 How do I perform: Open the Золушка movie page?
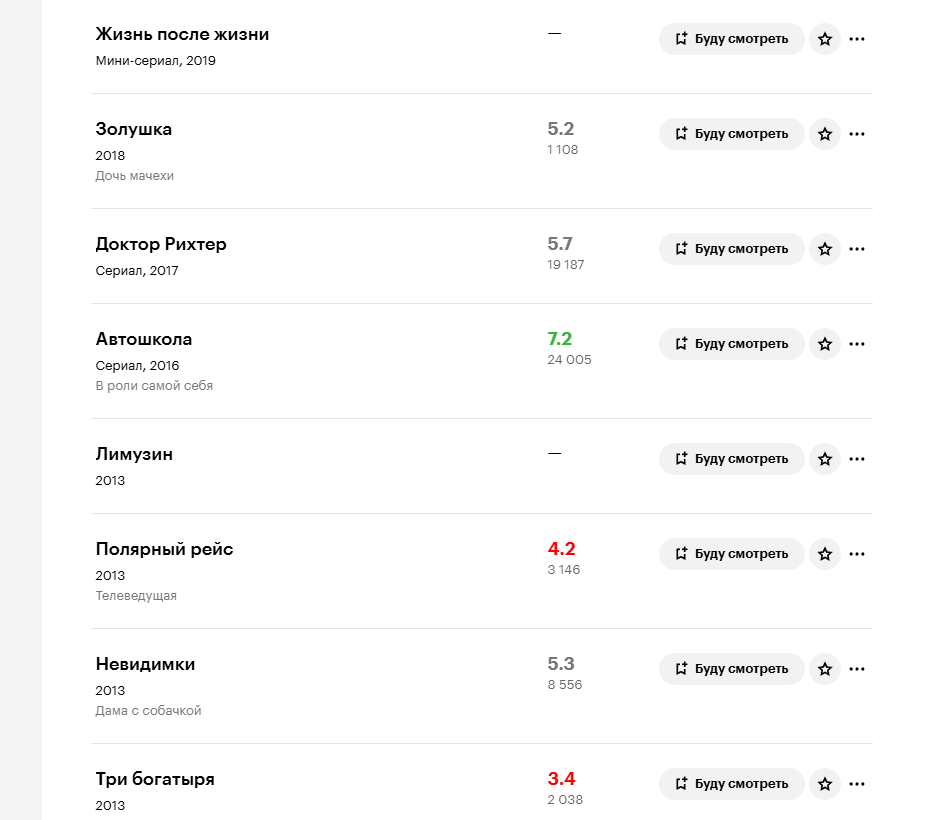[x=133, y=129]
